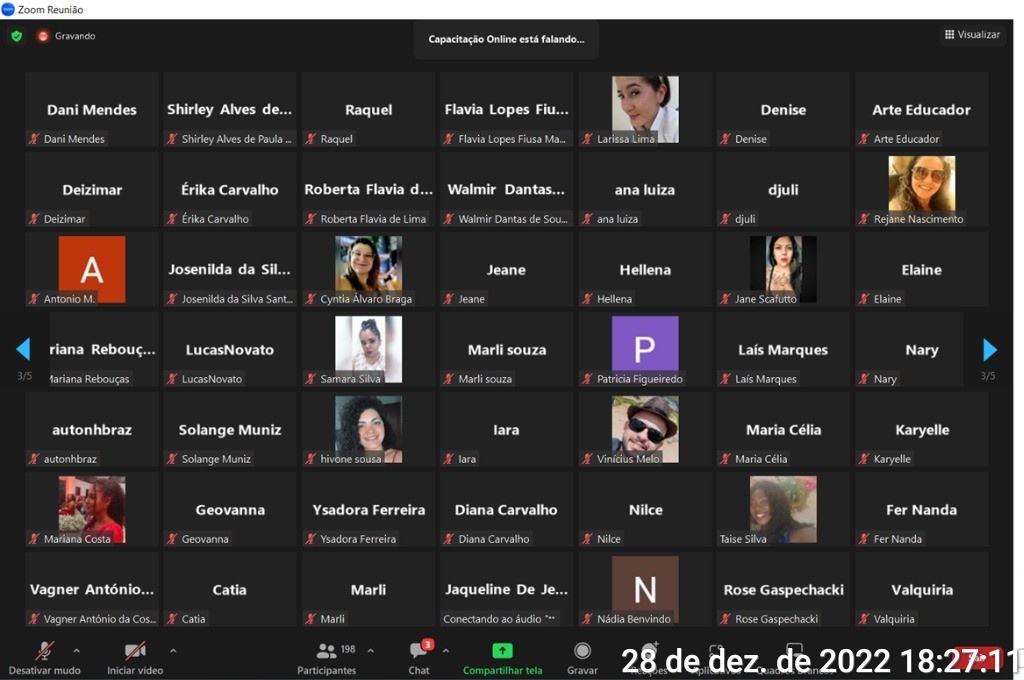Click the Capacitação Online está falando banner
Screen dimensions: 1024x680
(506, 39)
